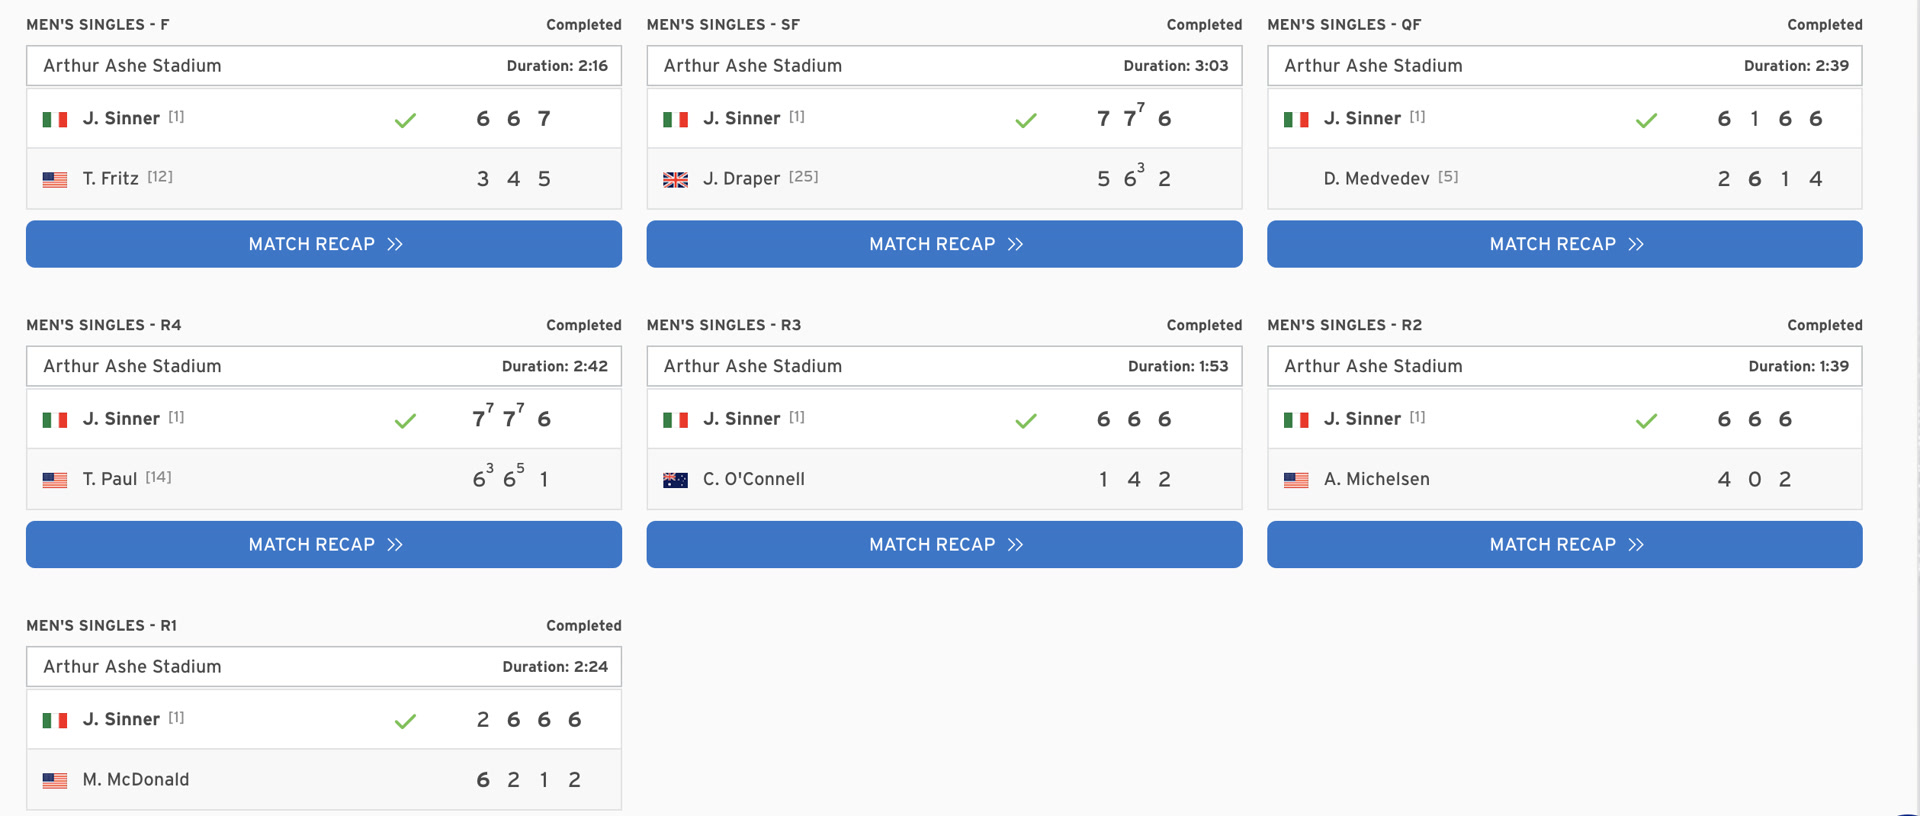Click the US flag next to M. McDonald
This screenshot has height=816, width=1920.
tap(55, 780)
